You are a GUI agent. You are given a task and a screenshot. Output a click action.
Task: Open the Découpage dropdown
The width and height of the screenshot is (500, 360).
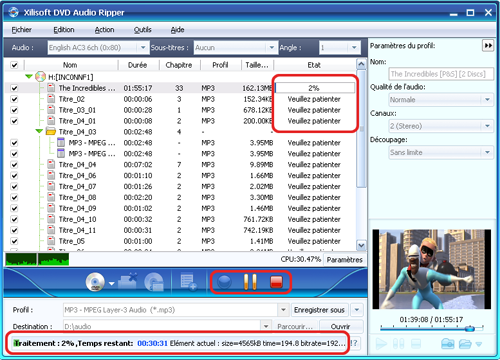[487, 152]
